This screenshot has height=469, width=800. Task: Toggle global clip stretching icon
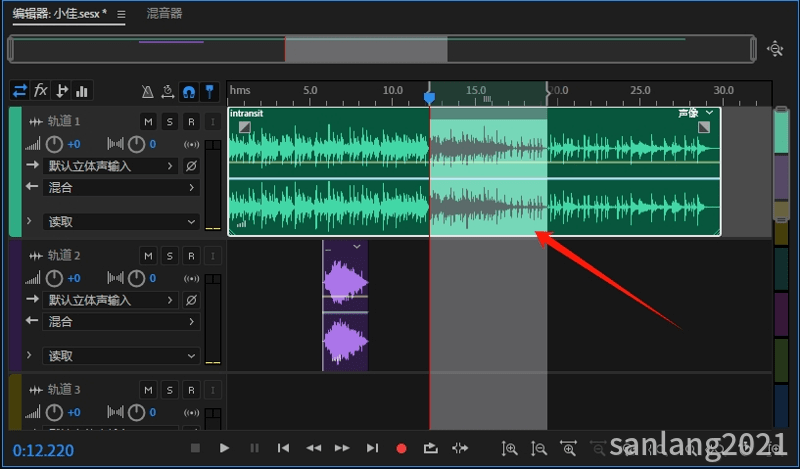(168, 92)
